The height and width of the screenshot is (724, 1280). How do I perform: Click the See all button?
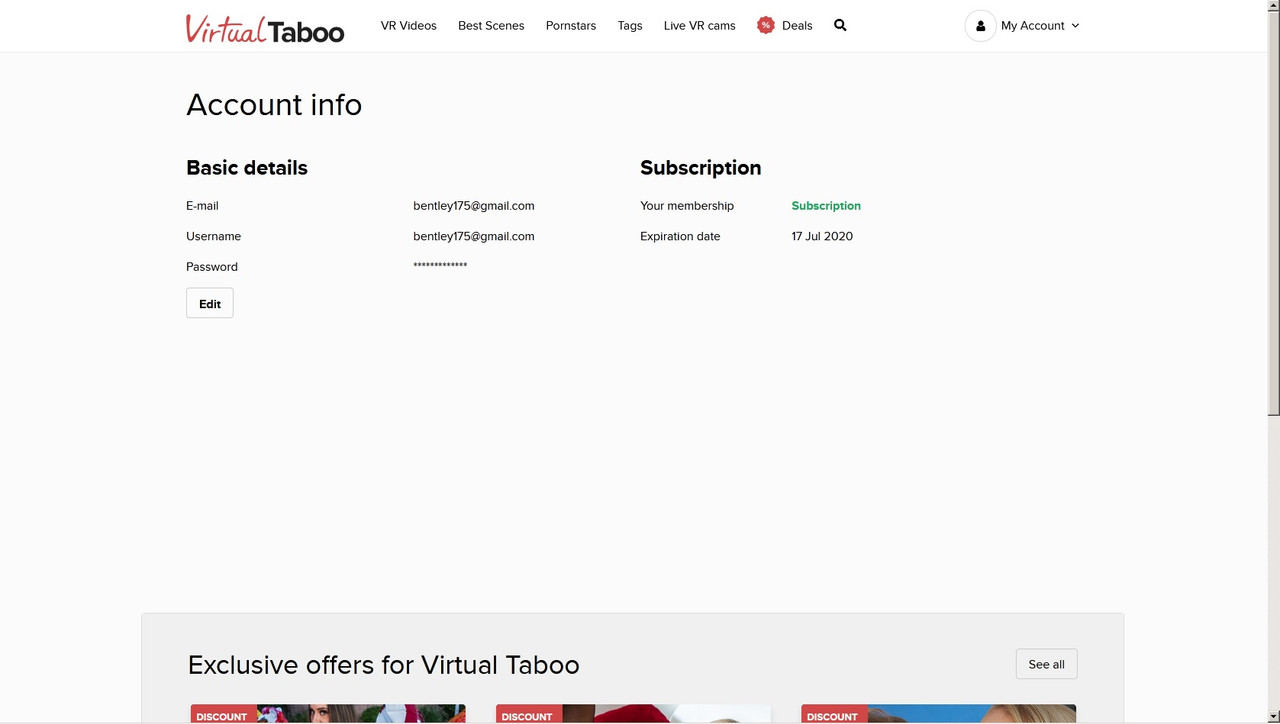point(1046,664)
